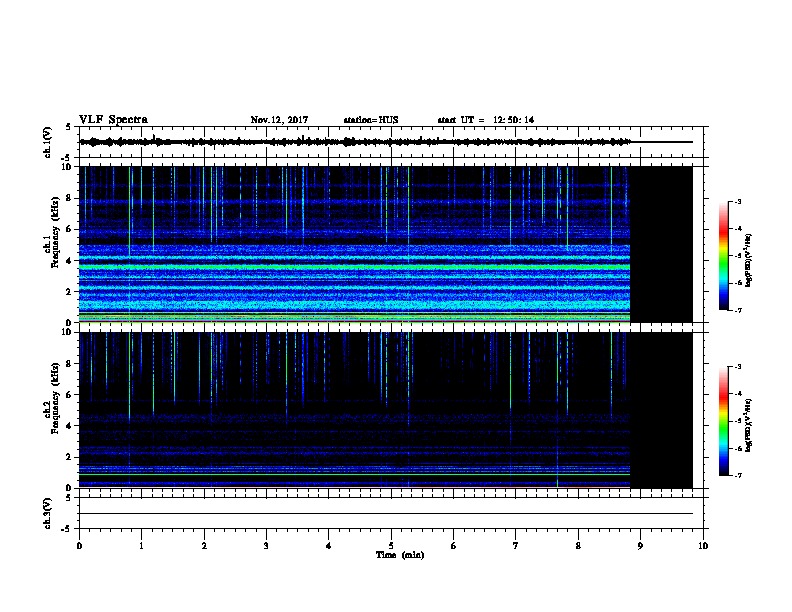Click the "ch.1(V)" waveform axis label

pos(47,142)
